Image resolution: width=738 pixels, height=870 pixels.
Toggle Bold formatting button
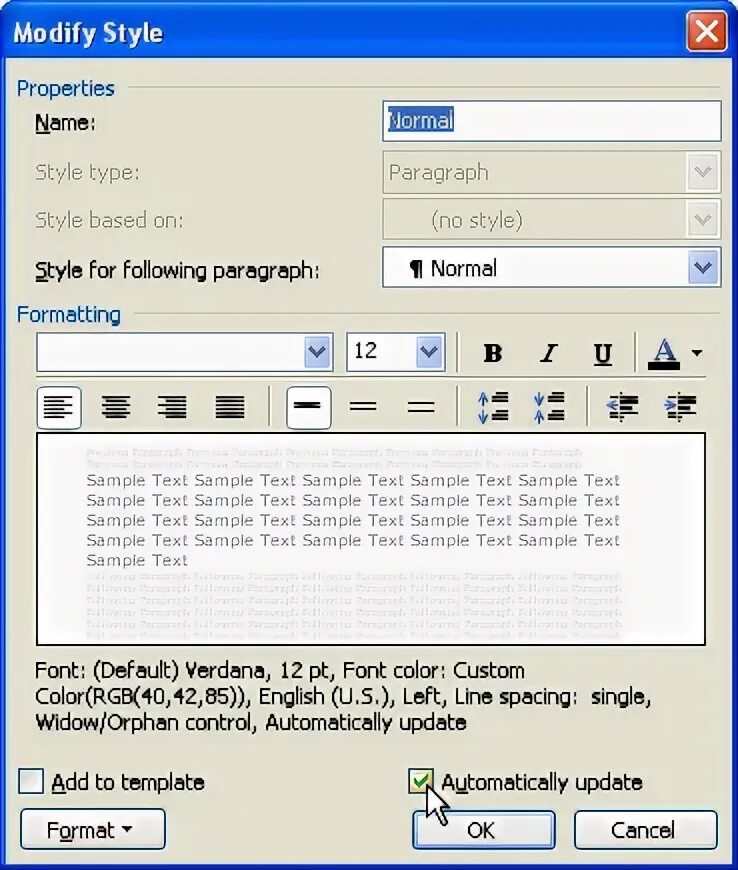coord(492,353)
